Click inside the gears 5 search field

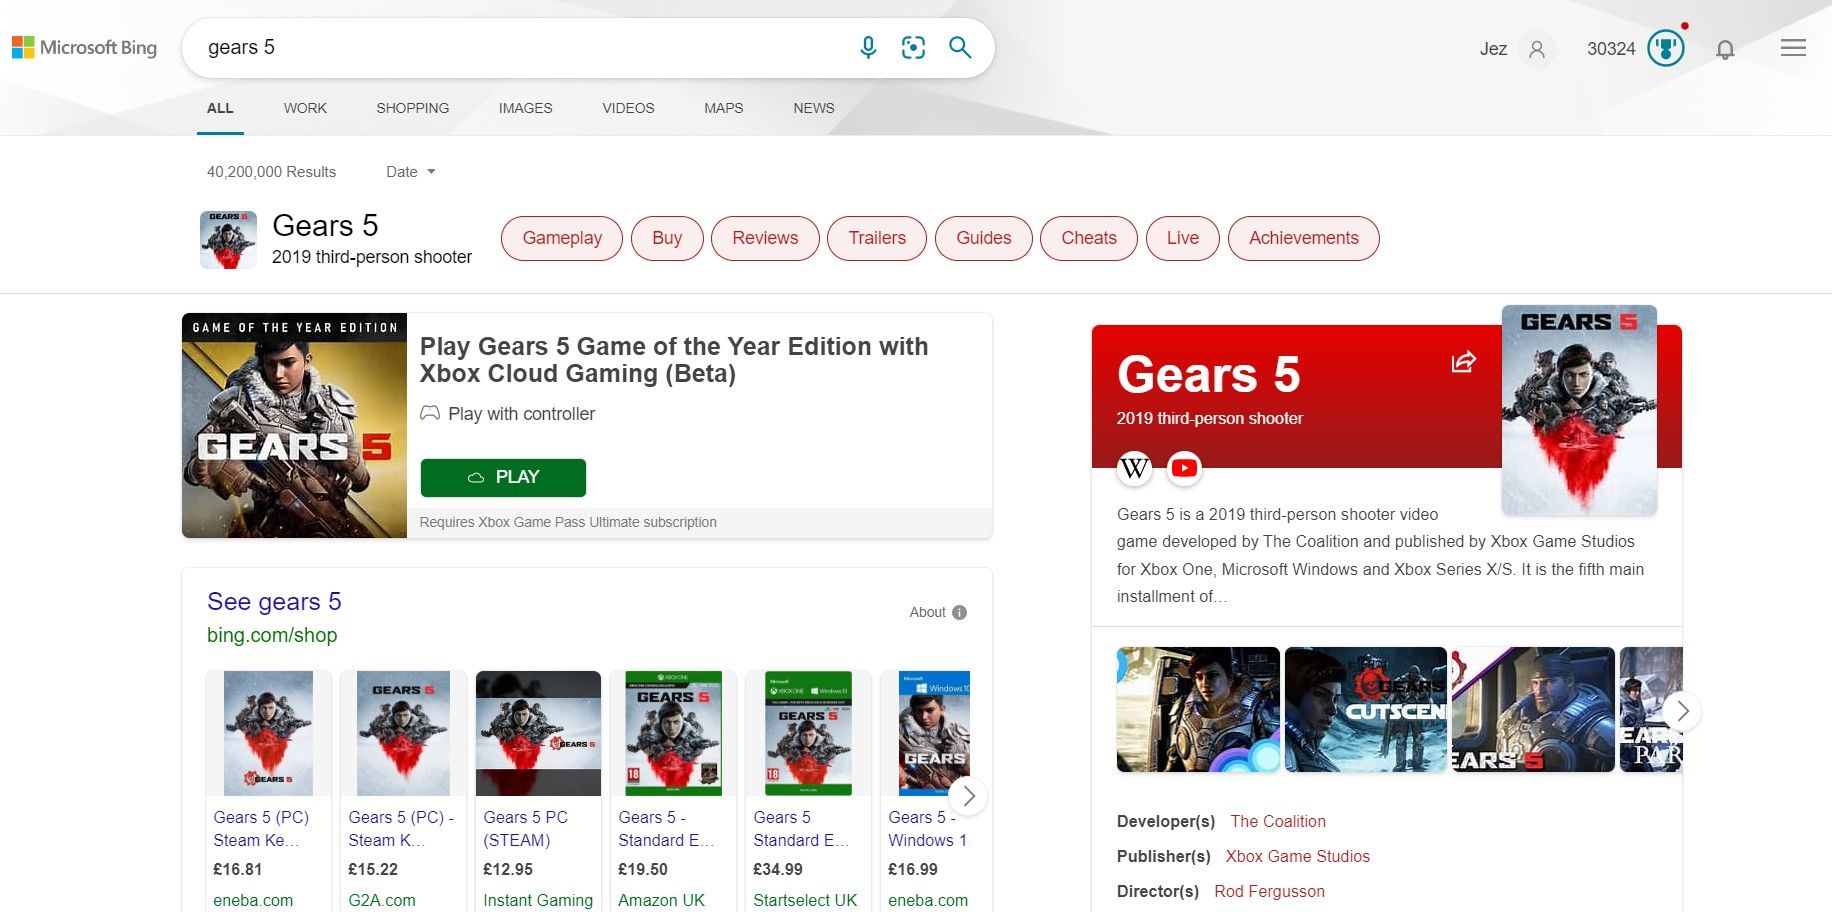pyautogui.click(x=450, y=47)
